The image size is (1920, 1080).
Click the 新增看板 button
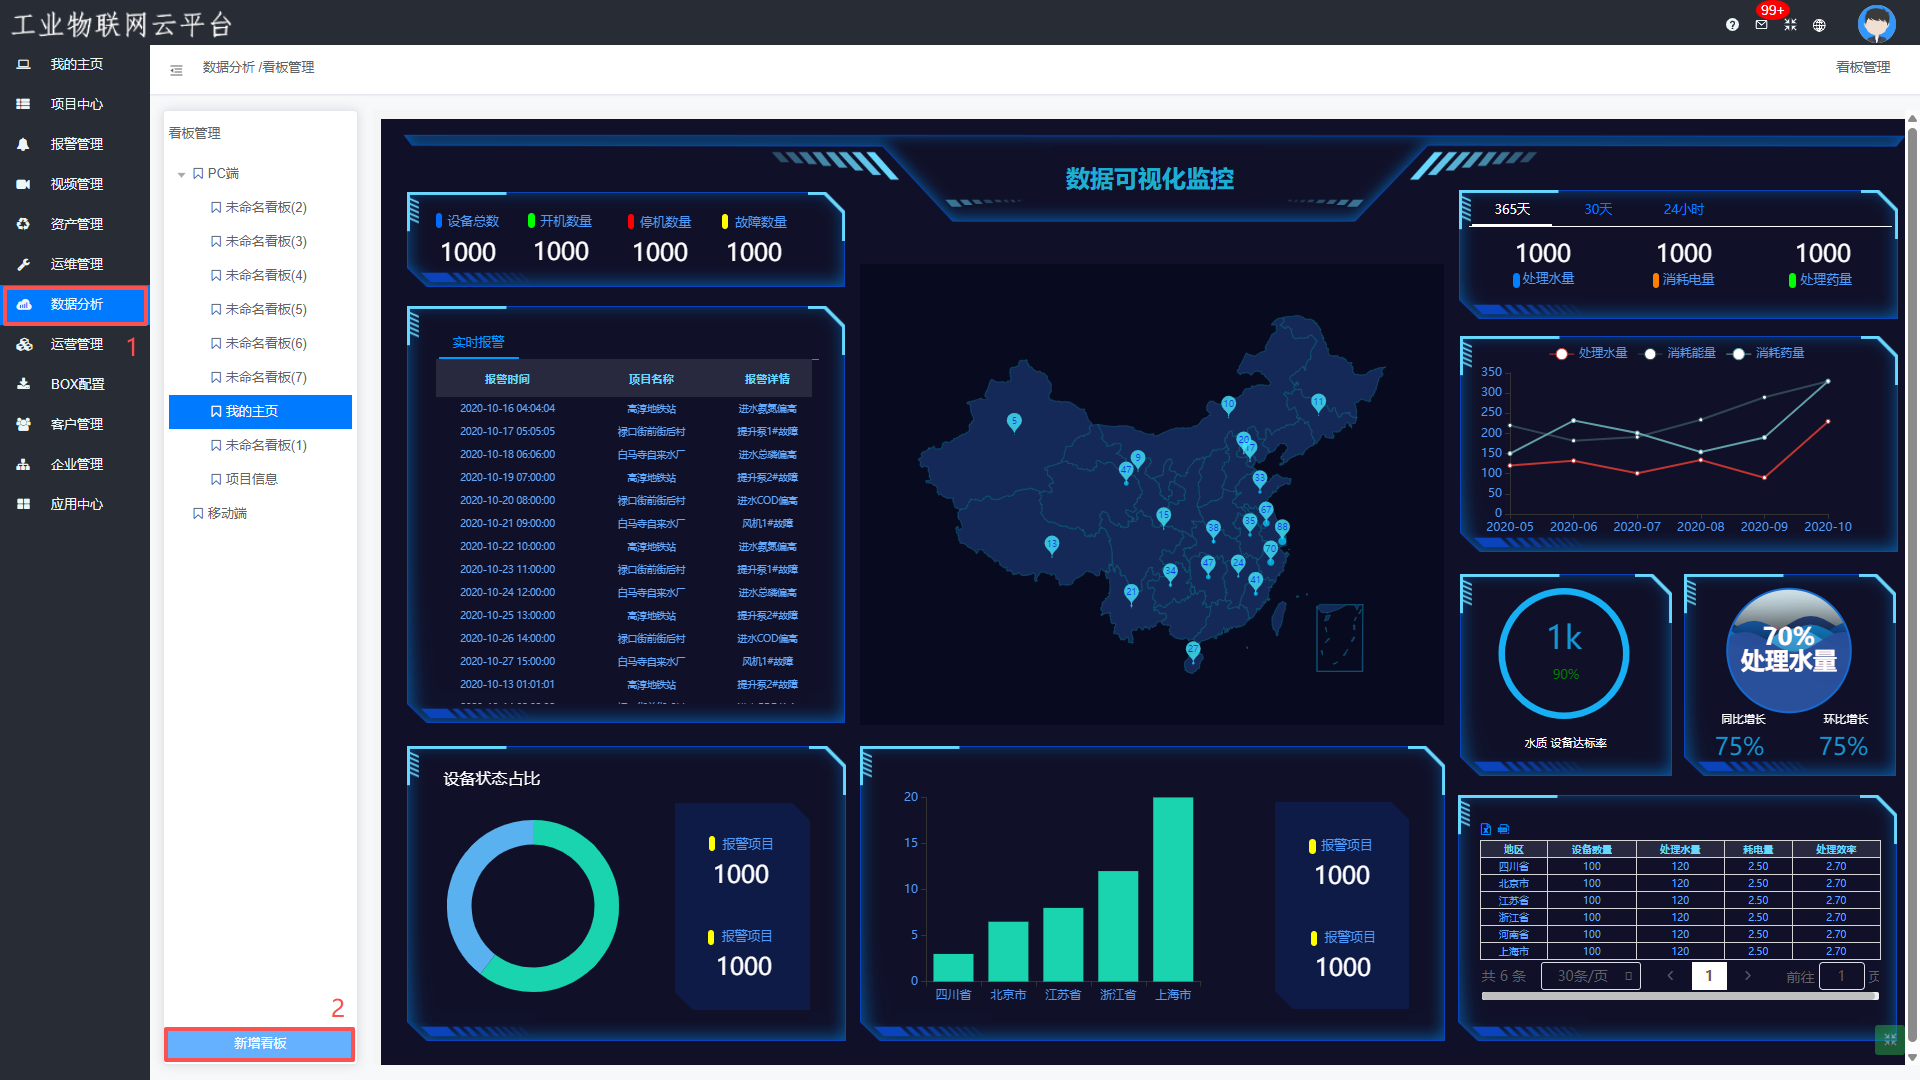pos(260,1043)
